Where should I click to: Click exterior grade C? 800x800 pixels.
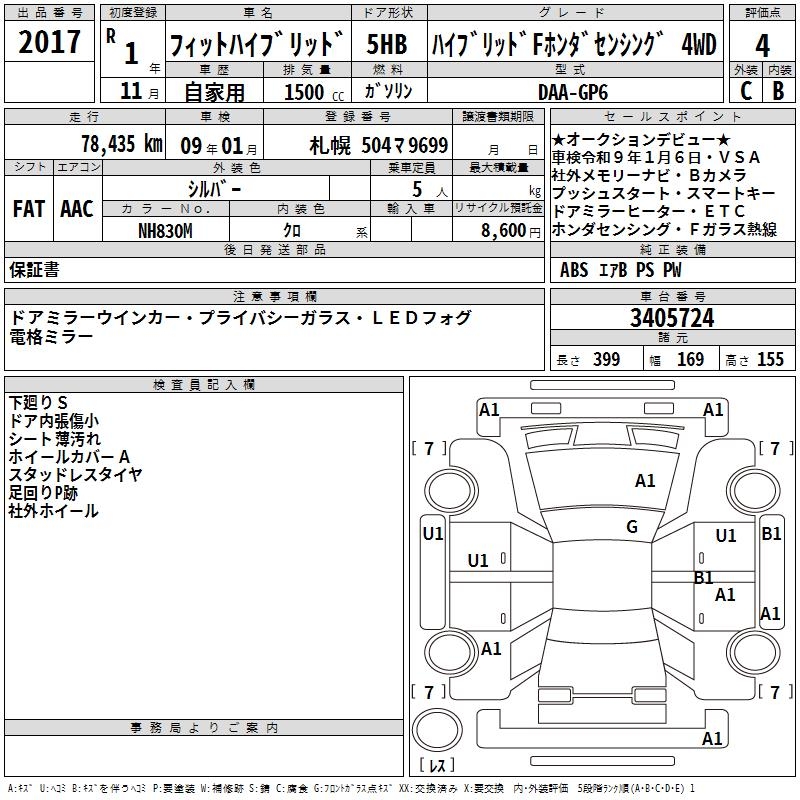746,91
